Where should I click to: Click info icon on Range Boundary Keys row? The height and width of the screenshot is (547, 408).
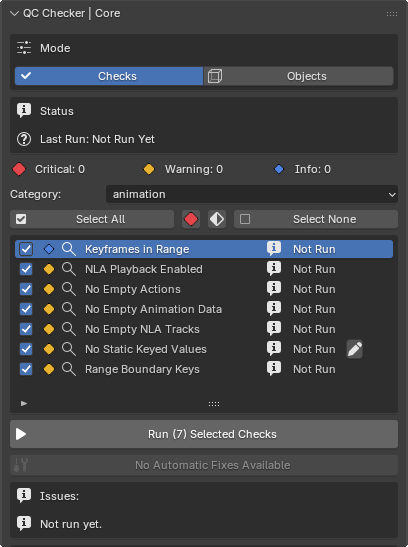(274, 368)
